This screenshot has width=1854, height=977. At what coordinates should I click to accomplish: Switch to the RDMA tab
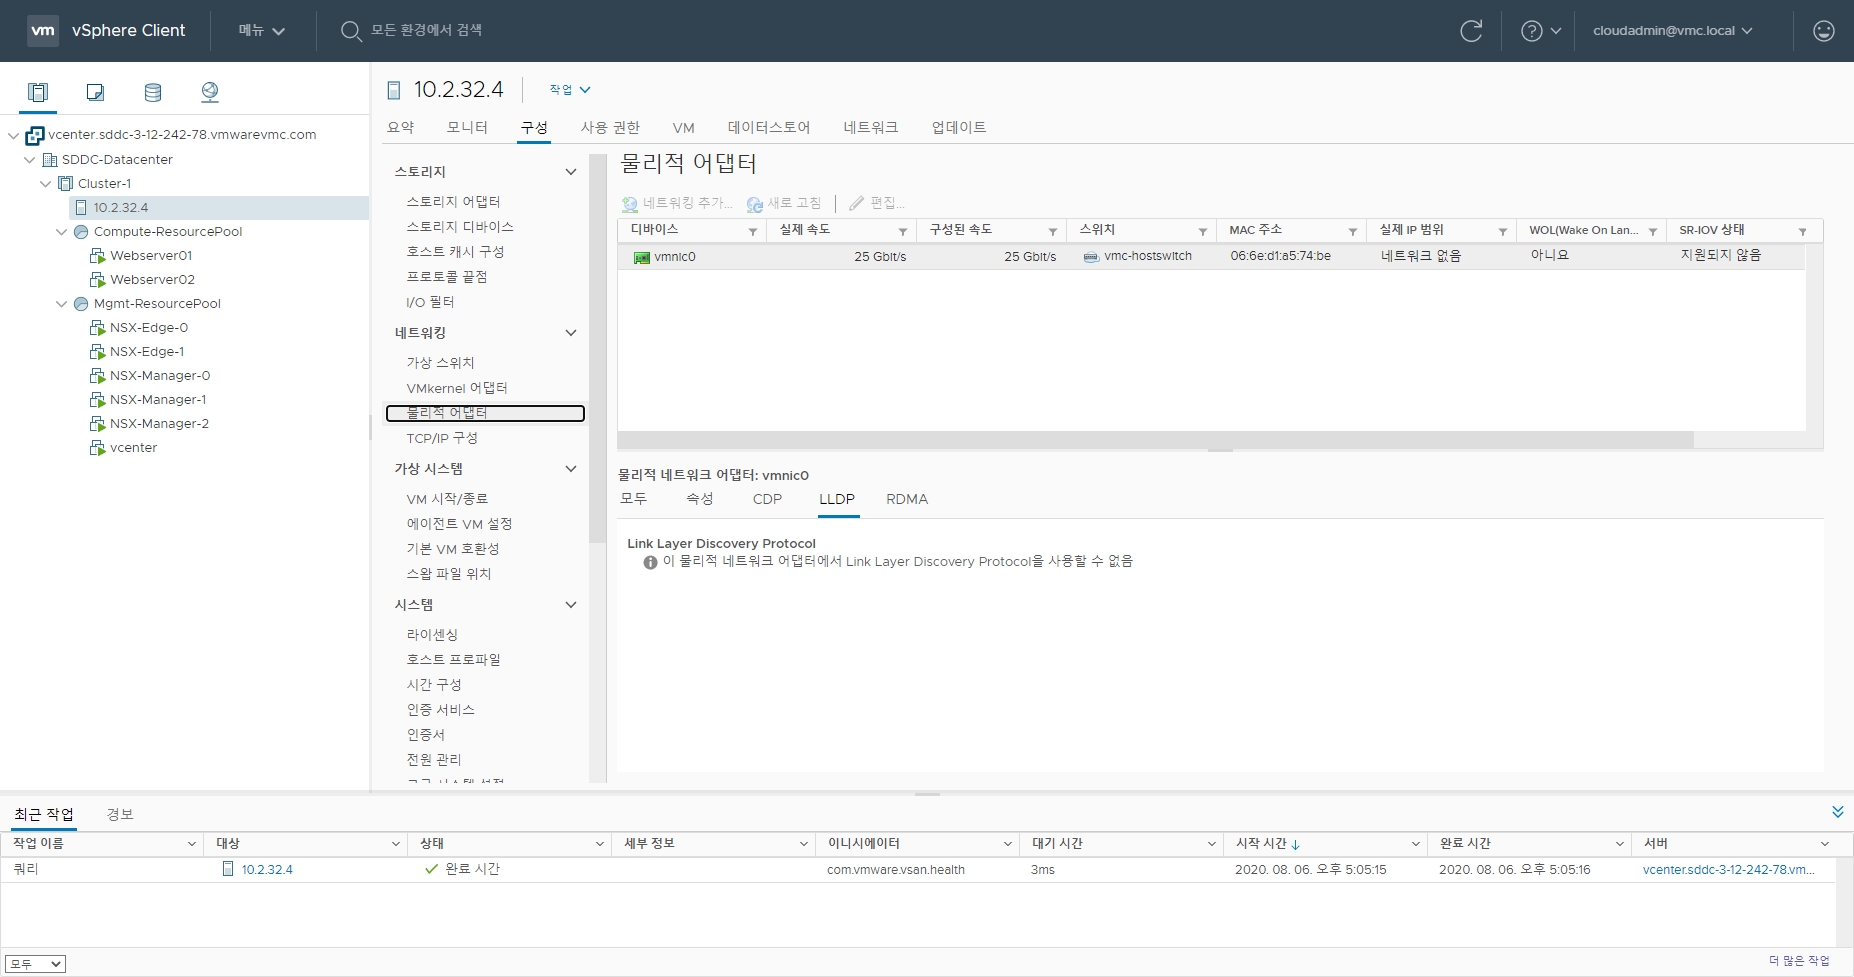907,499
